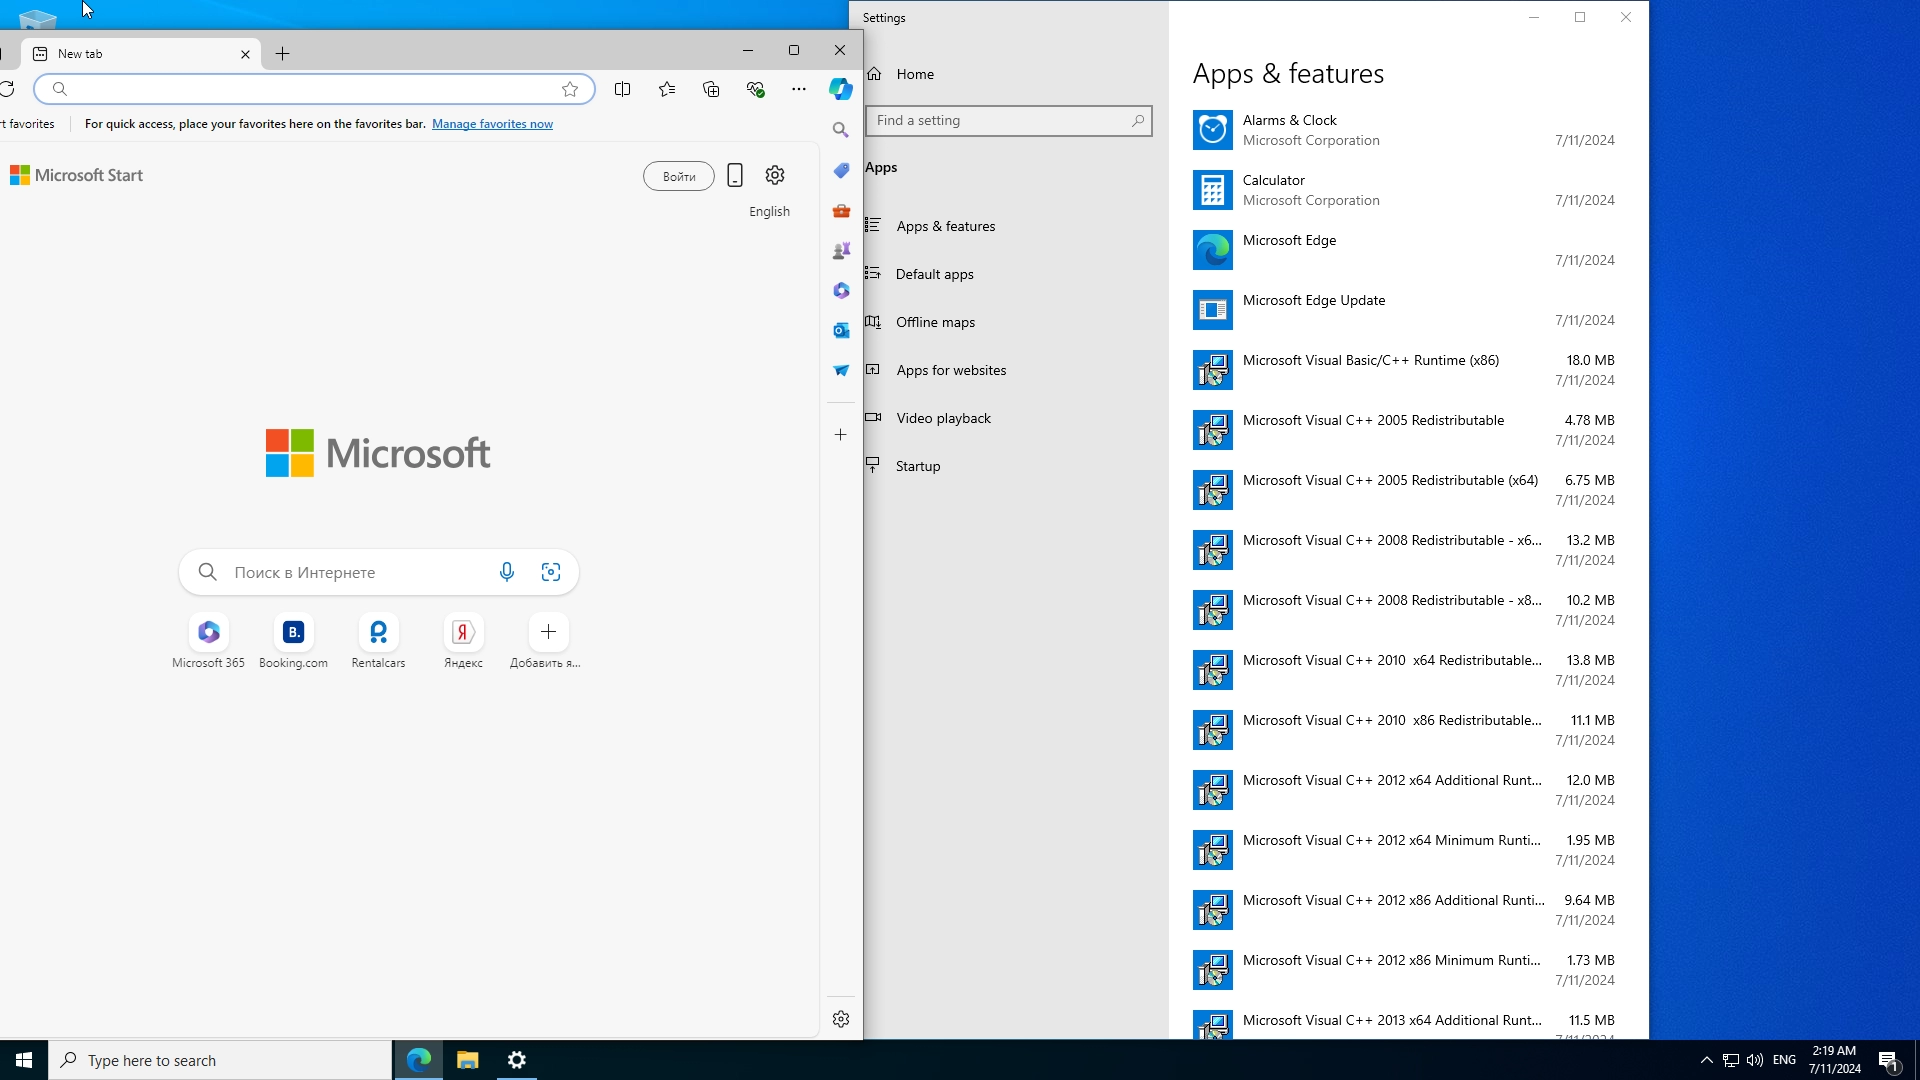Open Copilot in Edge sidebar
1920x1080 pixels.
[840, 89]
